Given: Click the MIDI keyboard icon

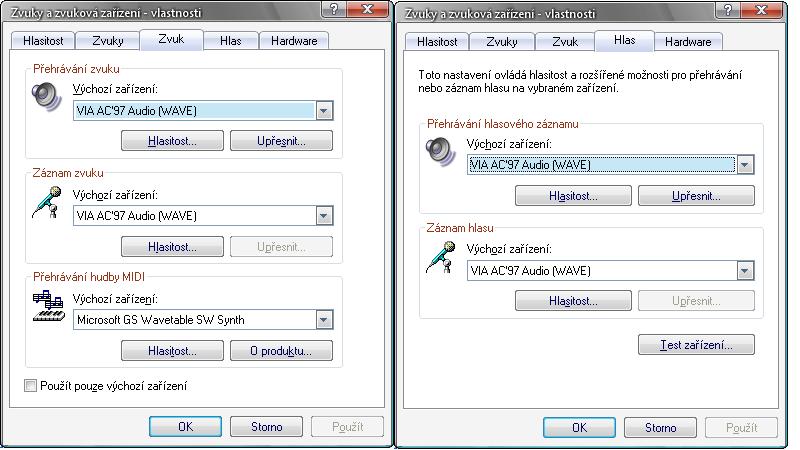Looking at the screenshot, I should click(x=48, y=306).
